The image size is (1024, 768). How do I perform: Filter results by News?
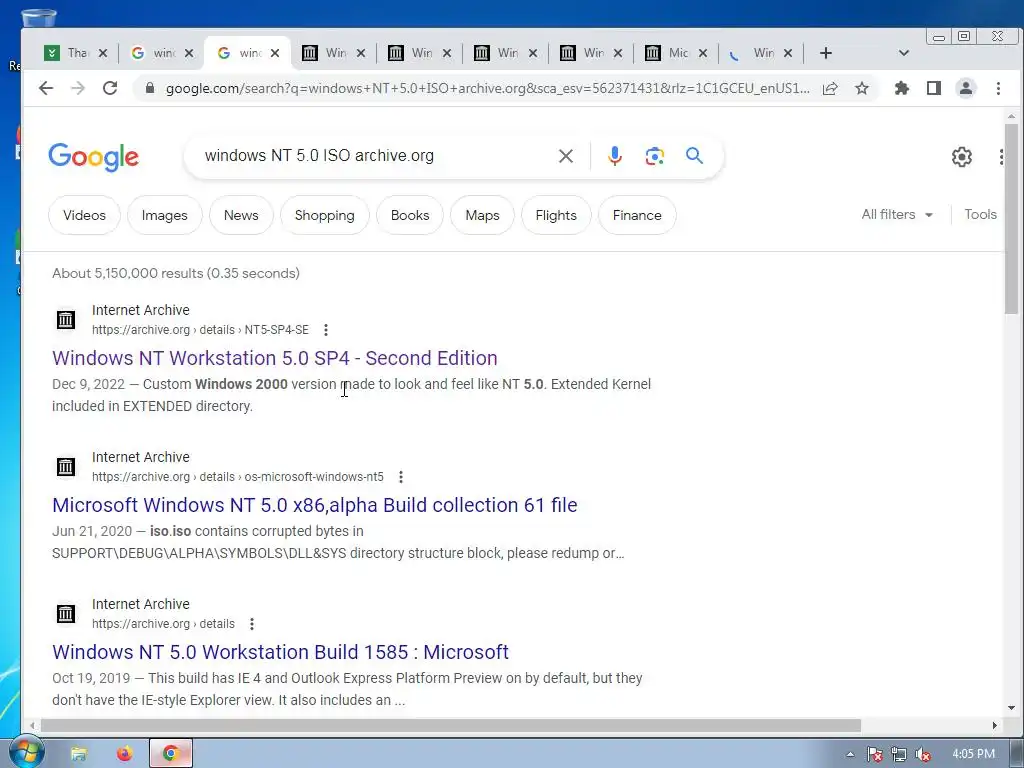coord(241,215)
